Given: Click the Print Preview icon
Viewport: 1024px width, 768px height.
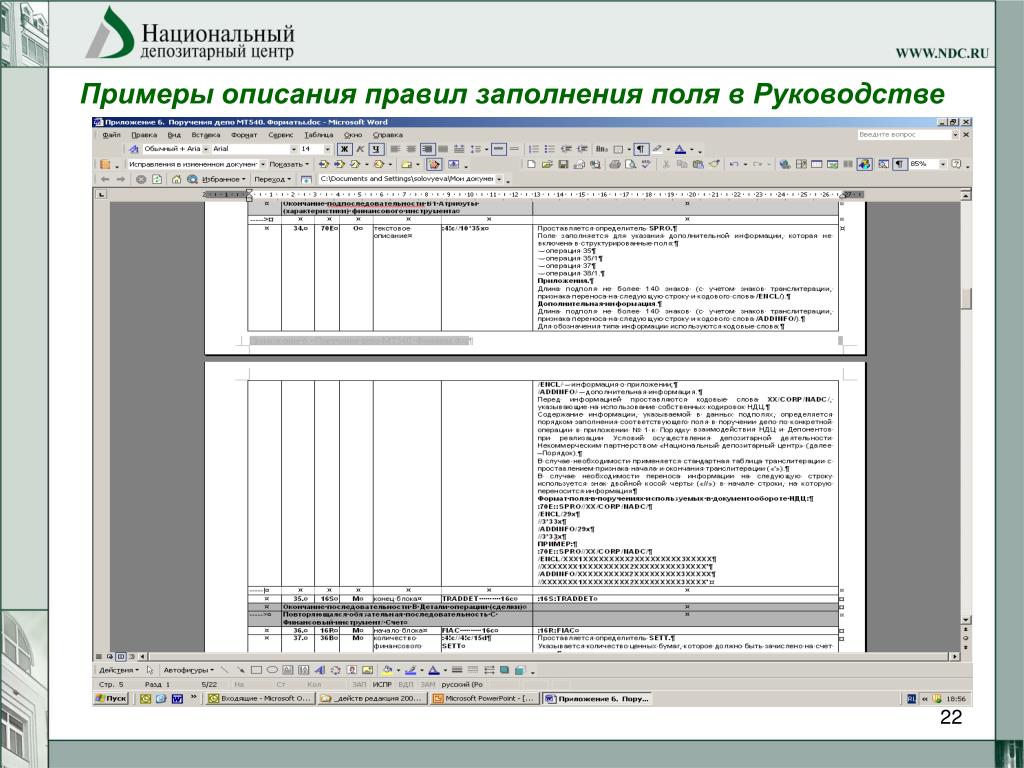Looking at the screenshot, I should coord(630,164).
